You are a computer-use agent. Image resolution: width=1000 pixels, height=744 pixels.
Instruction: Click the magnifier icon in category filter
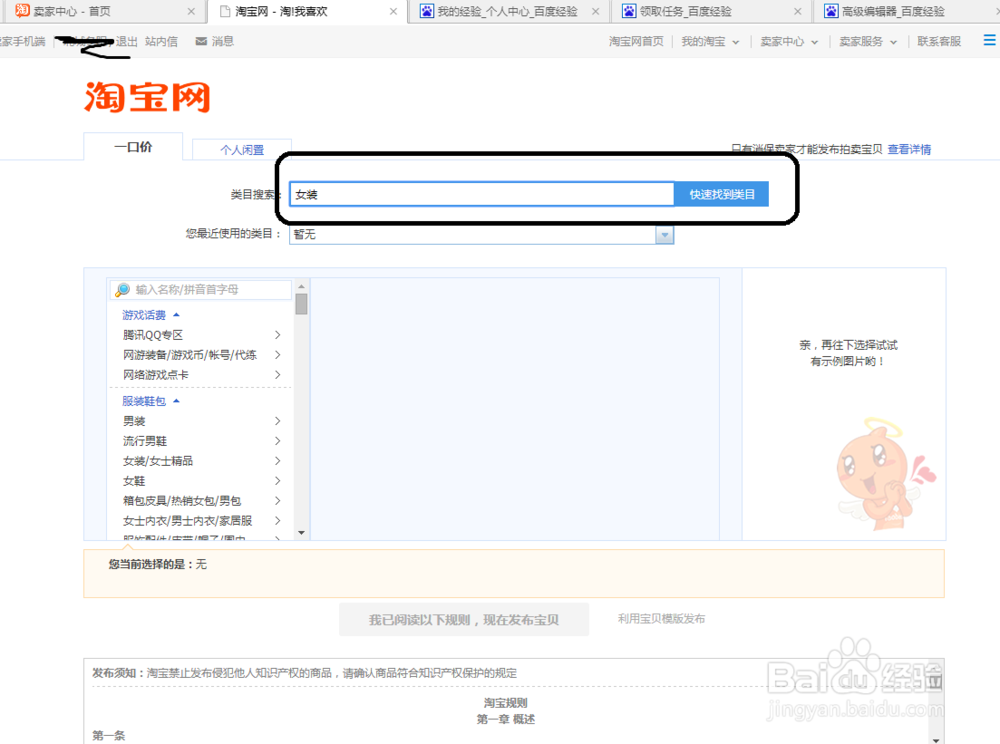(x=122, y=290)
